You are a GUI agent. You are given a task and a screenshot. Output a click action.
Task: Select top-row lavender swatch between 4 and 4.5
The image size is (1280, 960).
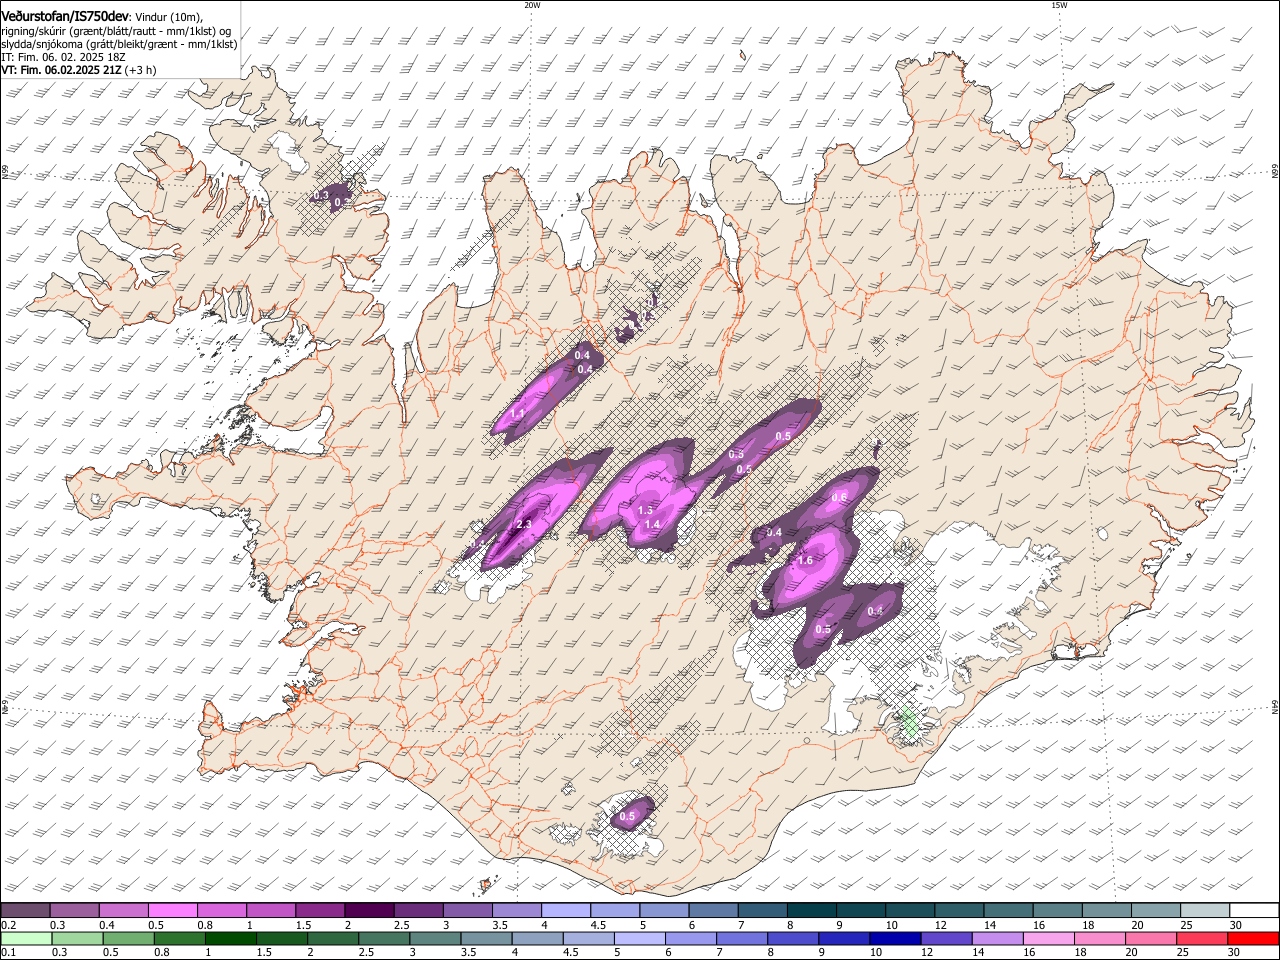click(x=564, y=911)
